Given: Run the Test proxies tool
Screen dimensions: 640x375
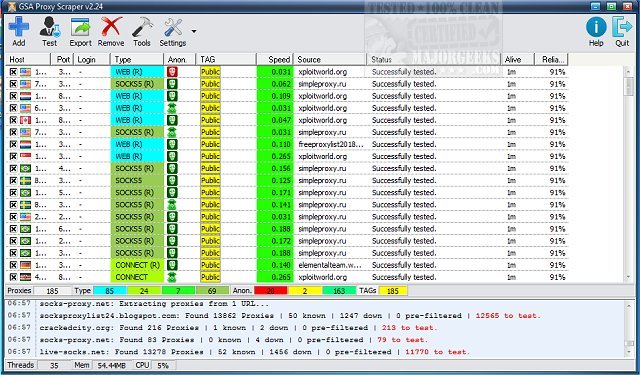Looking at the screenshot, I should pos(49,27).
